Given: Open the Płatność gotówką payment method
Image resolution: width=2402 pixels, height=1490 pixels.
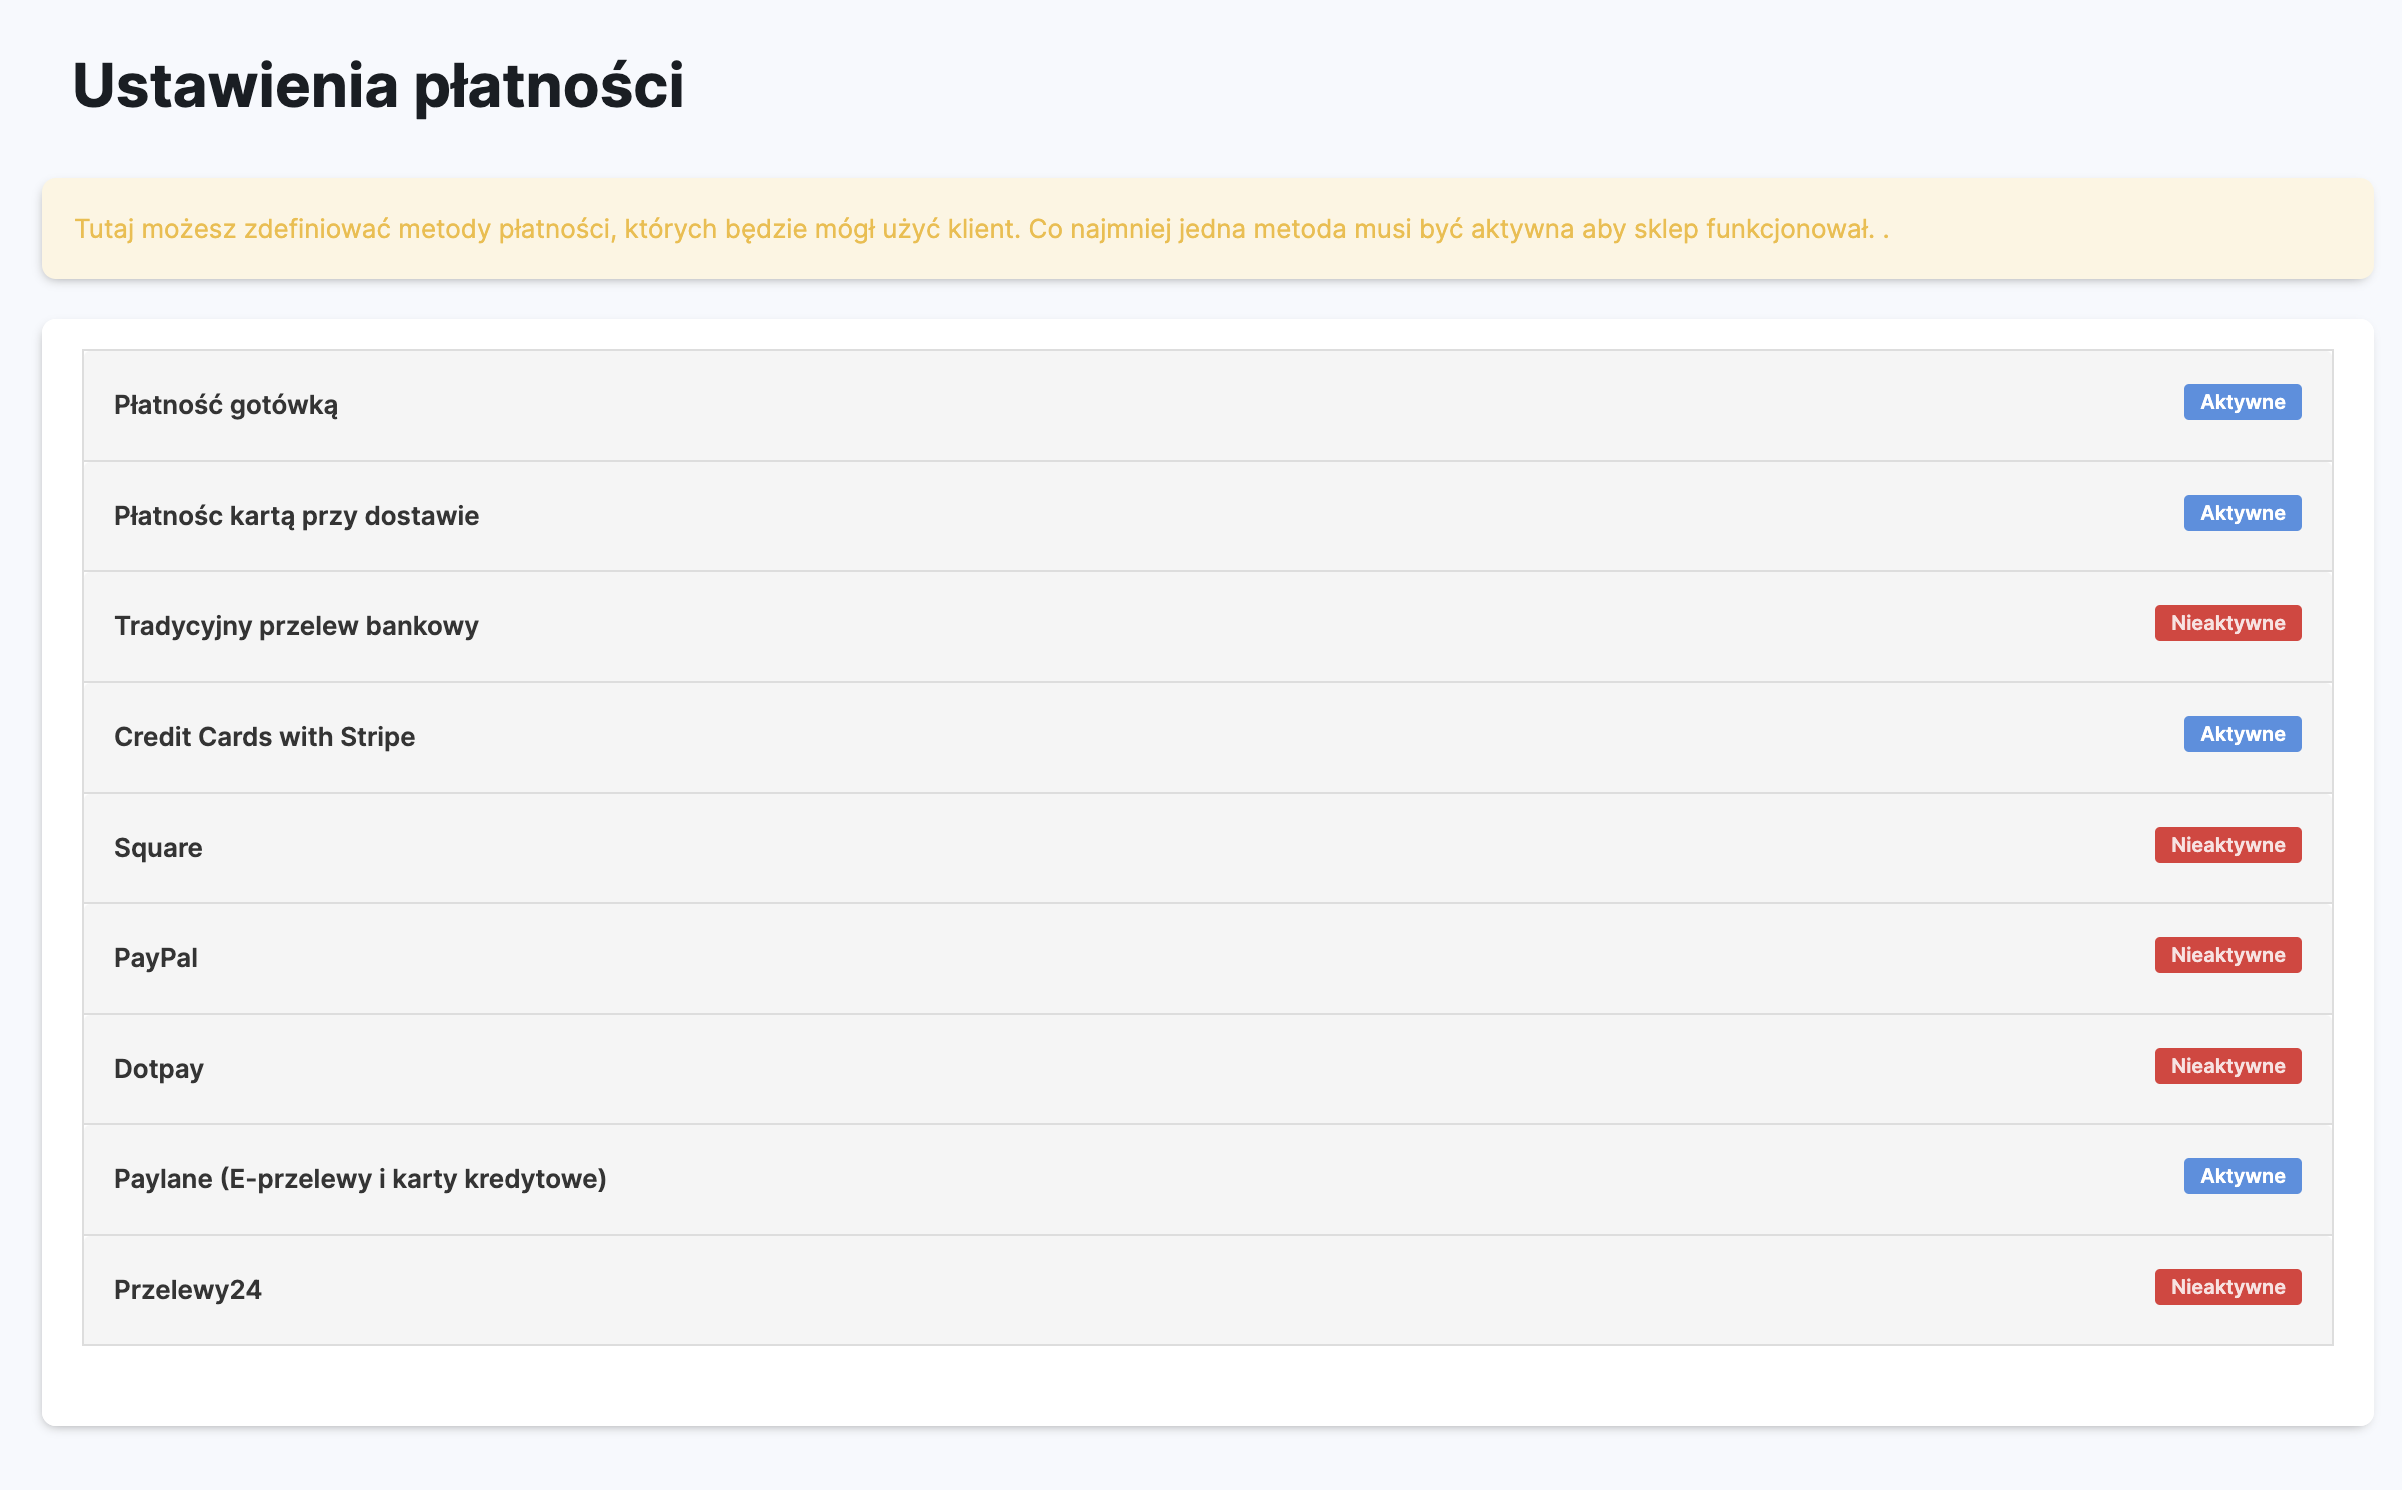Looking at the screenshot, I should (226, 405).
